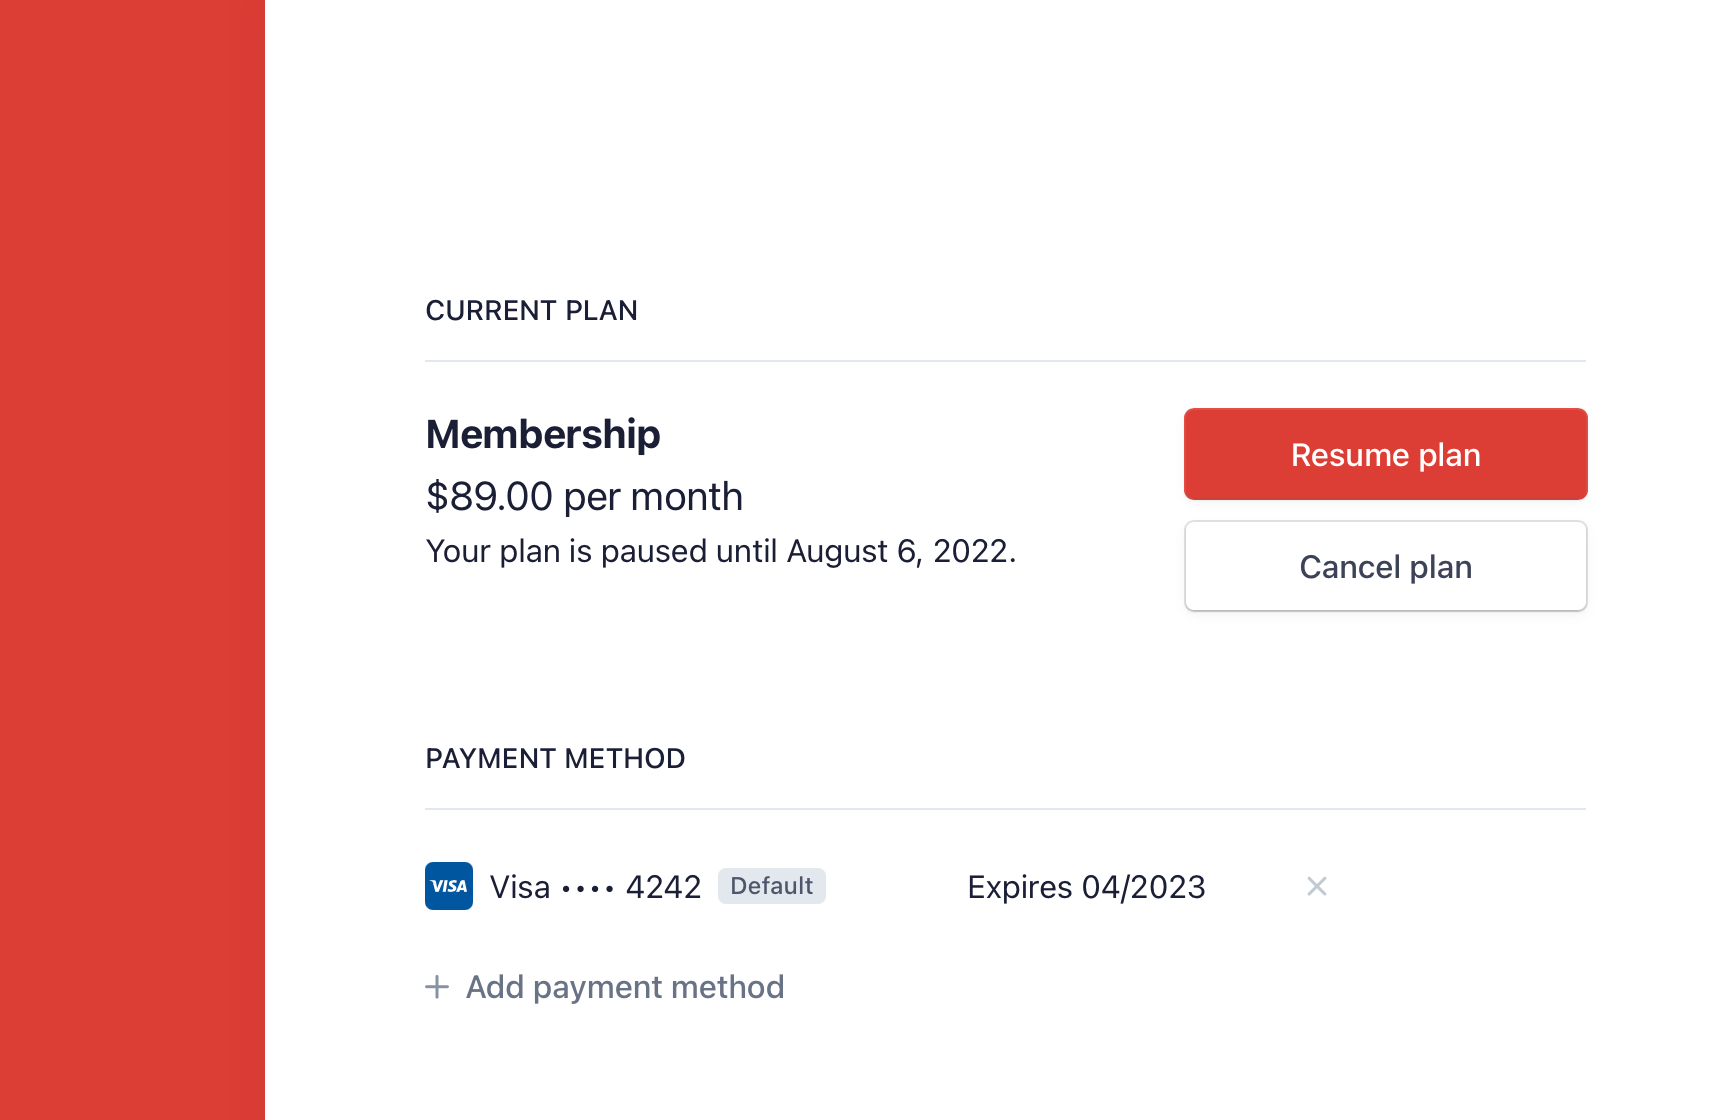The width and height of the screenshot is (1726, 1120).
Task: Click the plus icon for adding payment
Action: pyautogui.click(x=437, y=987)
